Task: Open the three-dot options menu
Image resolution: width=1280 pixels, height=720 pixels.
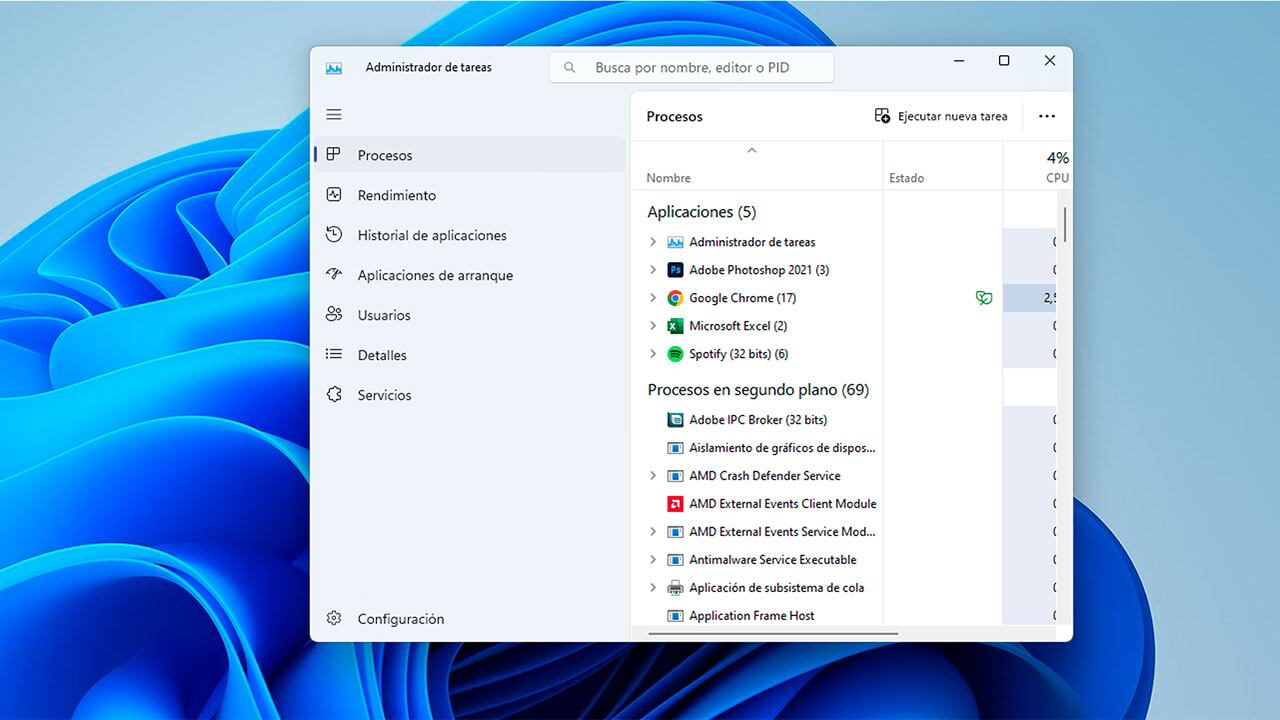Action: pyautogui.click(x=1046, y=115)
